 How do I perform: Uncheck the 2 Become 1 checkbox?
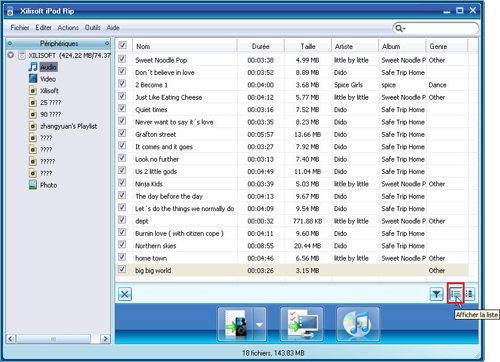coord(122,83)
